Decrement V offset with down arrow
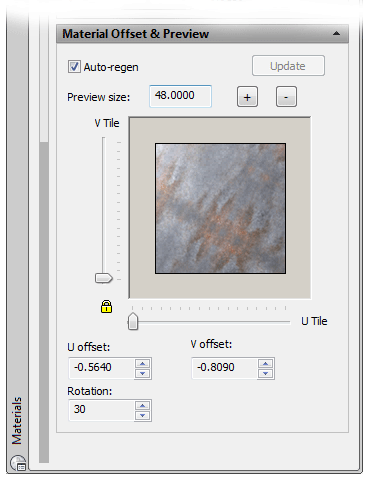 click(x=266, y=373)
